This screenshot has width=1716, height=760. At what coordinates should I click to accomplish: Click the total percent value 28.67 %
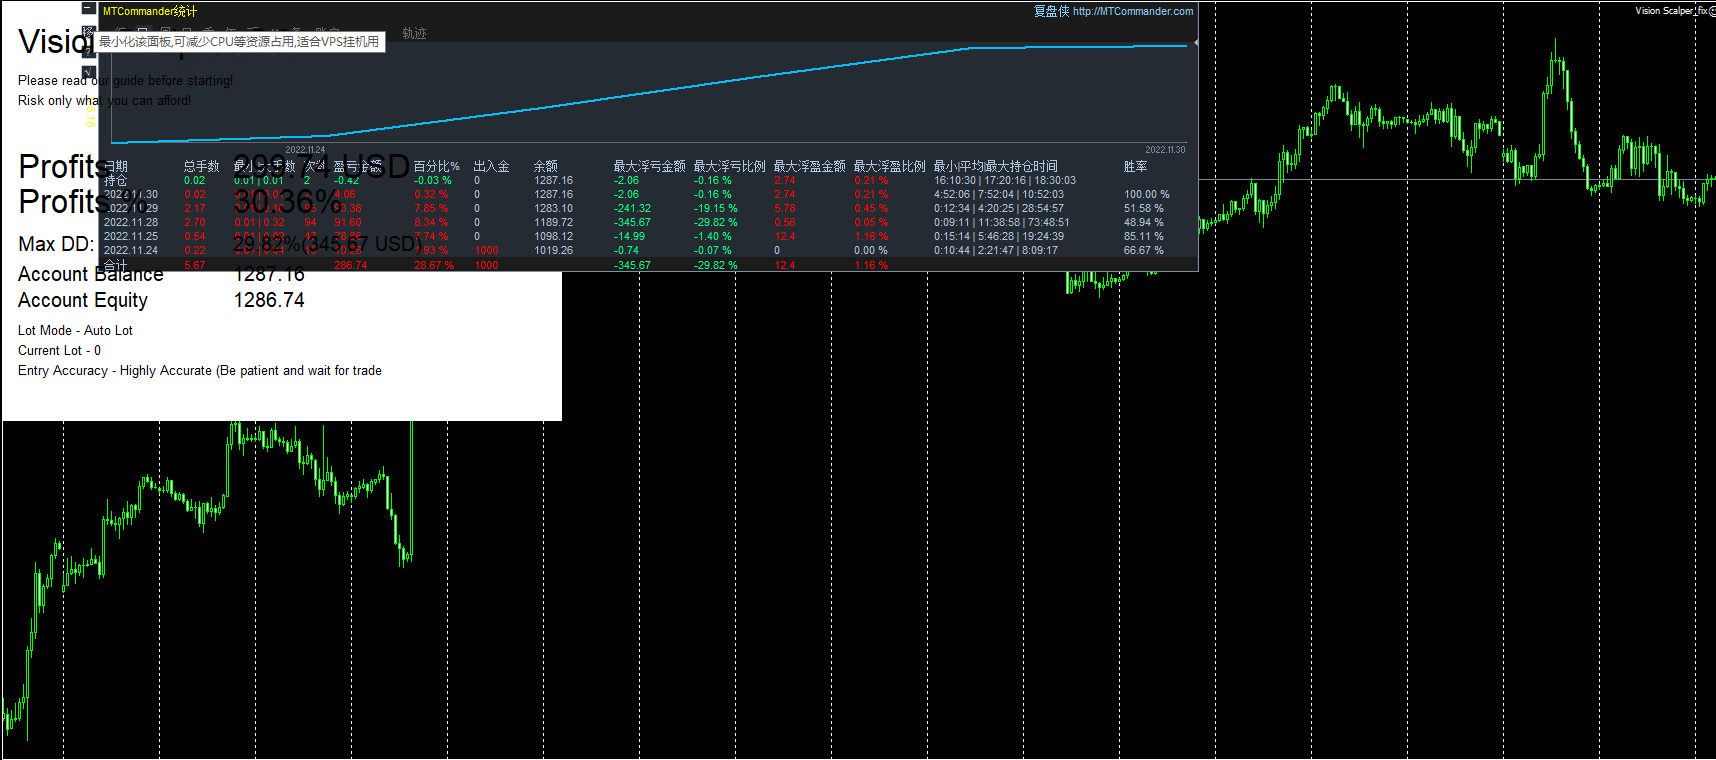434,265
